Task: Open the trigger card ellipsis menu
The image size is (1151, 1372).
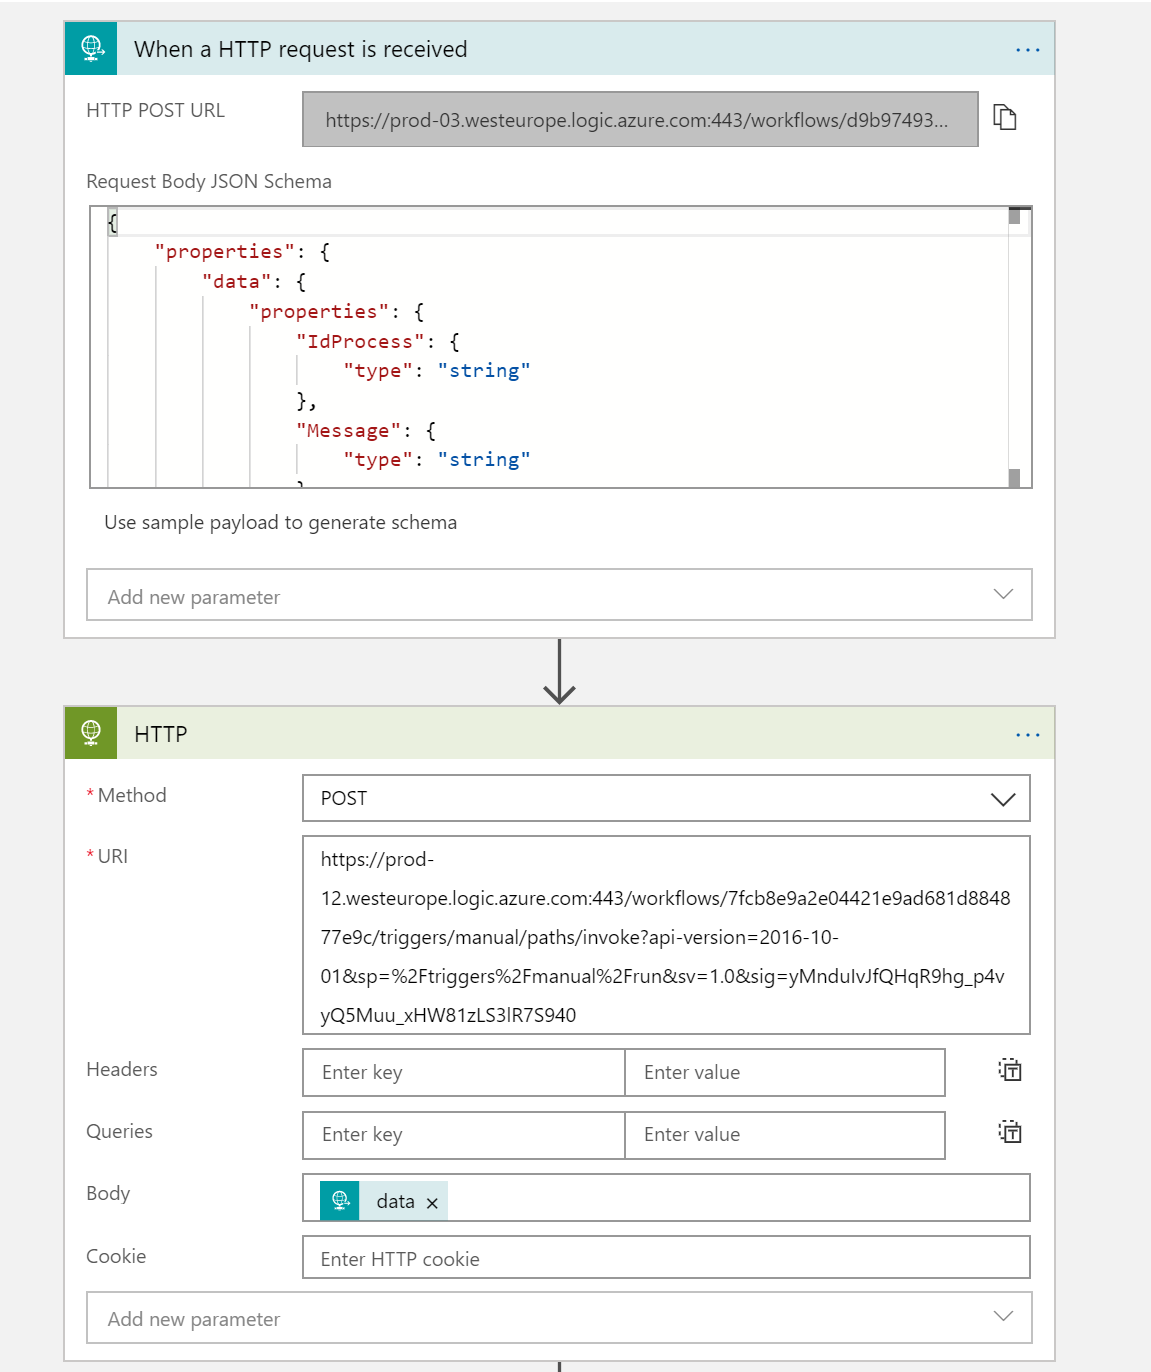Action: click(x=1027, y=50)
